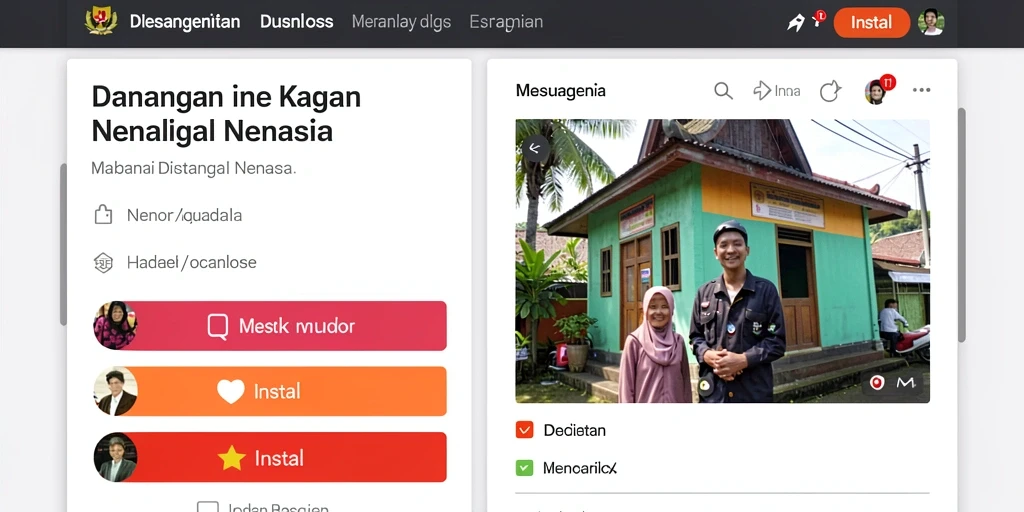Click the M icon on the photo
This screenshot has width=1024, height=512.
click(x=905, y=383)
